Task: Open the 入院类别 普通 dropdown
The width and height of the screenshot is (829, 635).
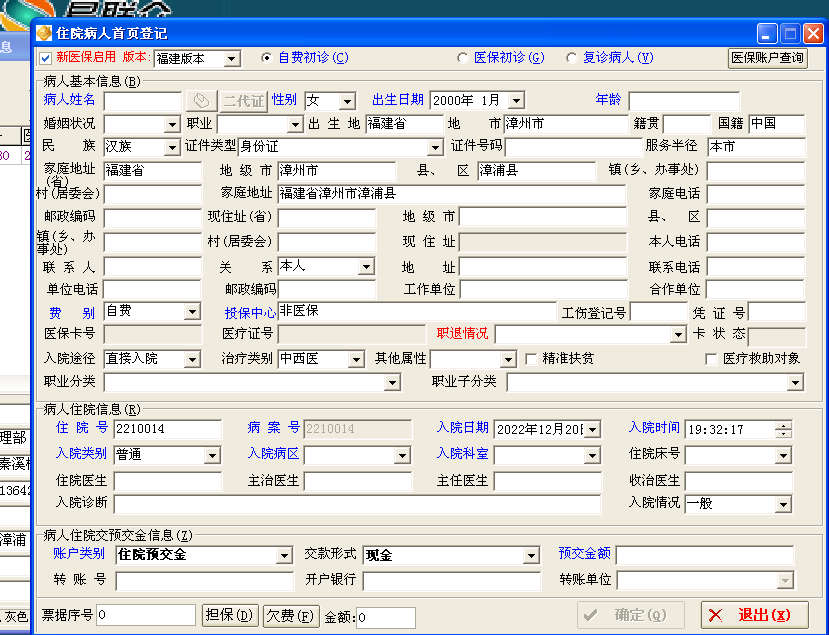Action: click(212, 455)
